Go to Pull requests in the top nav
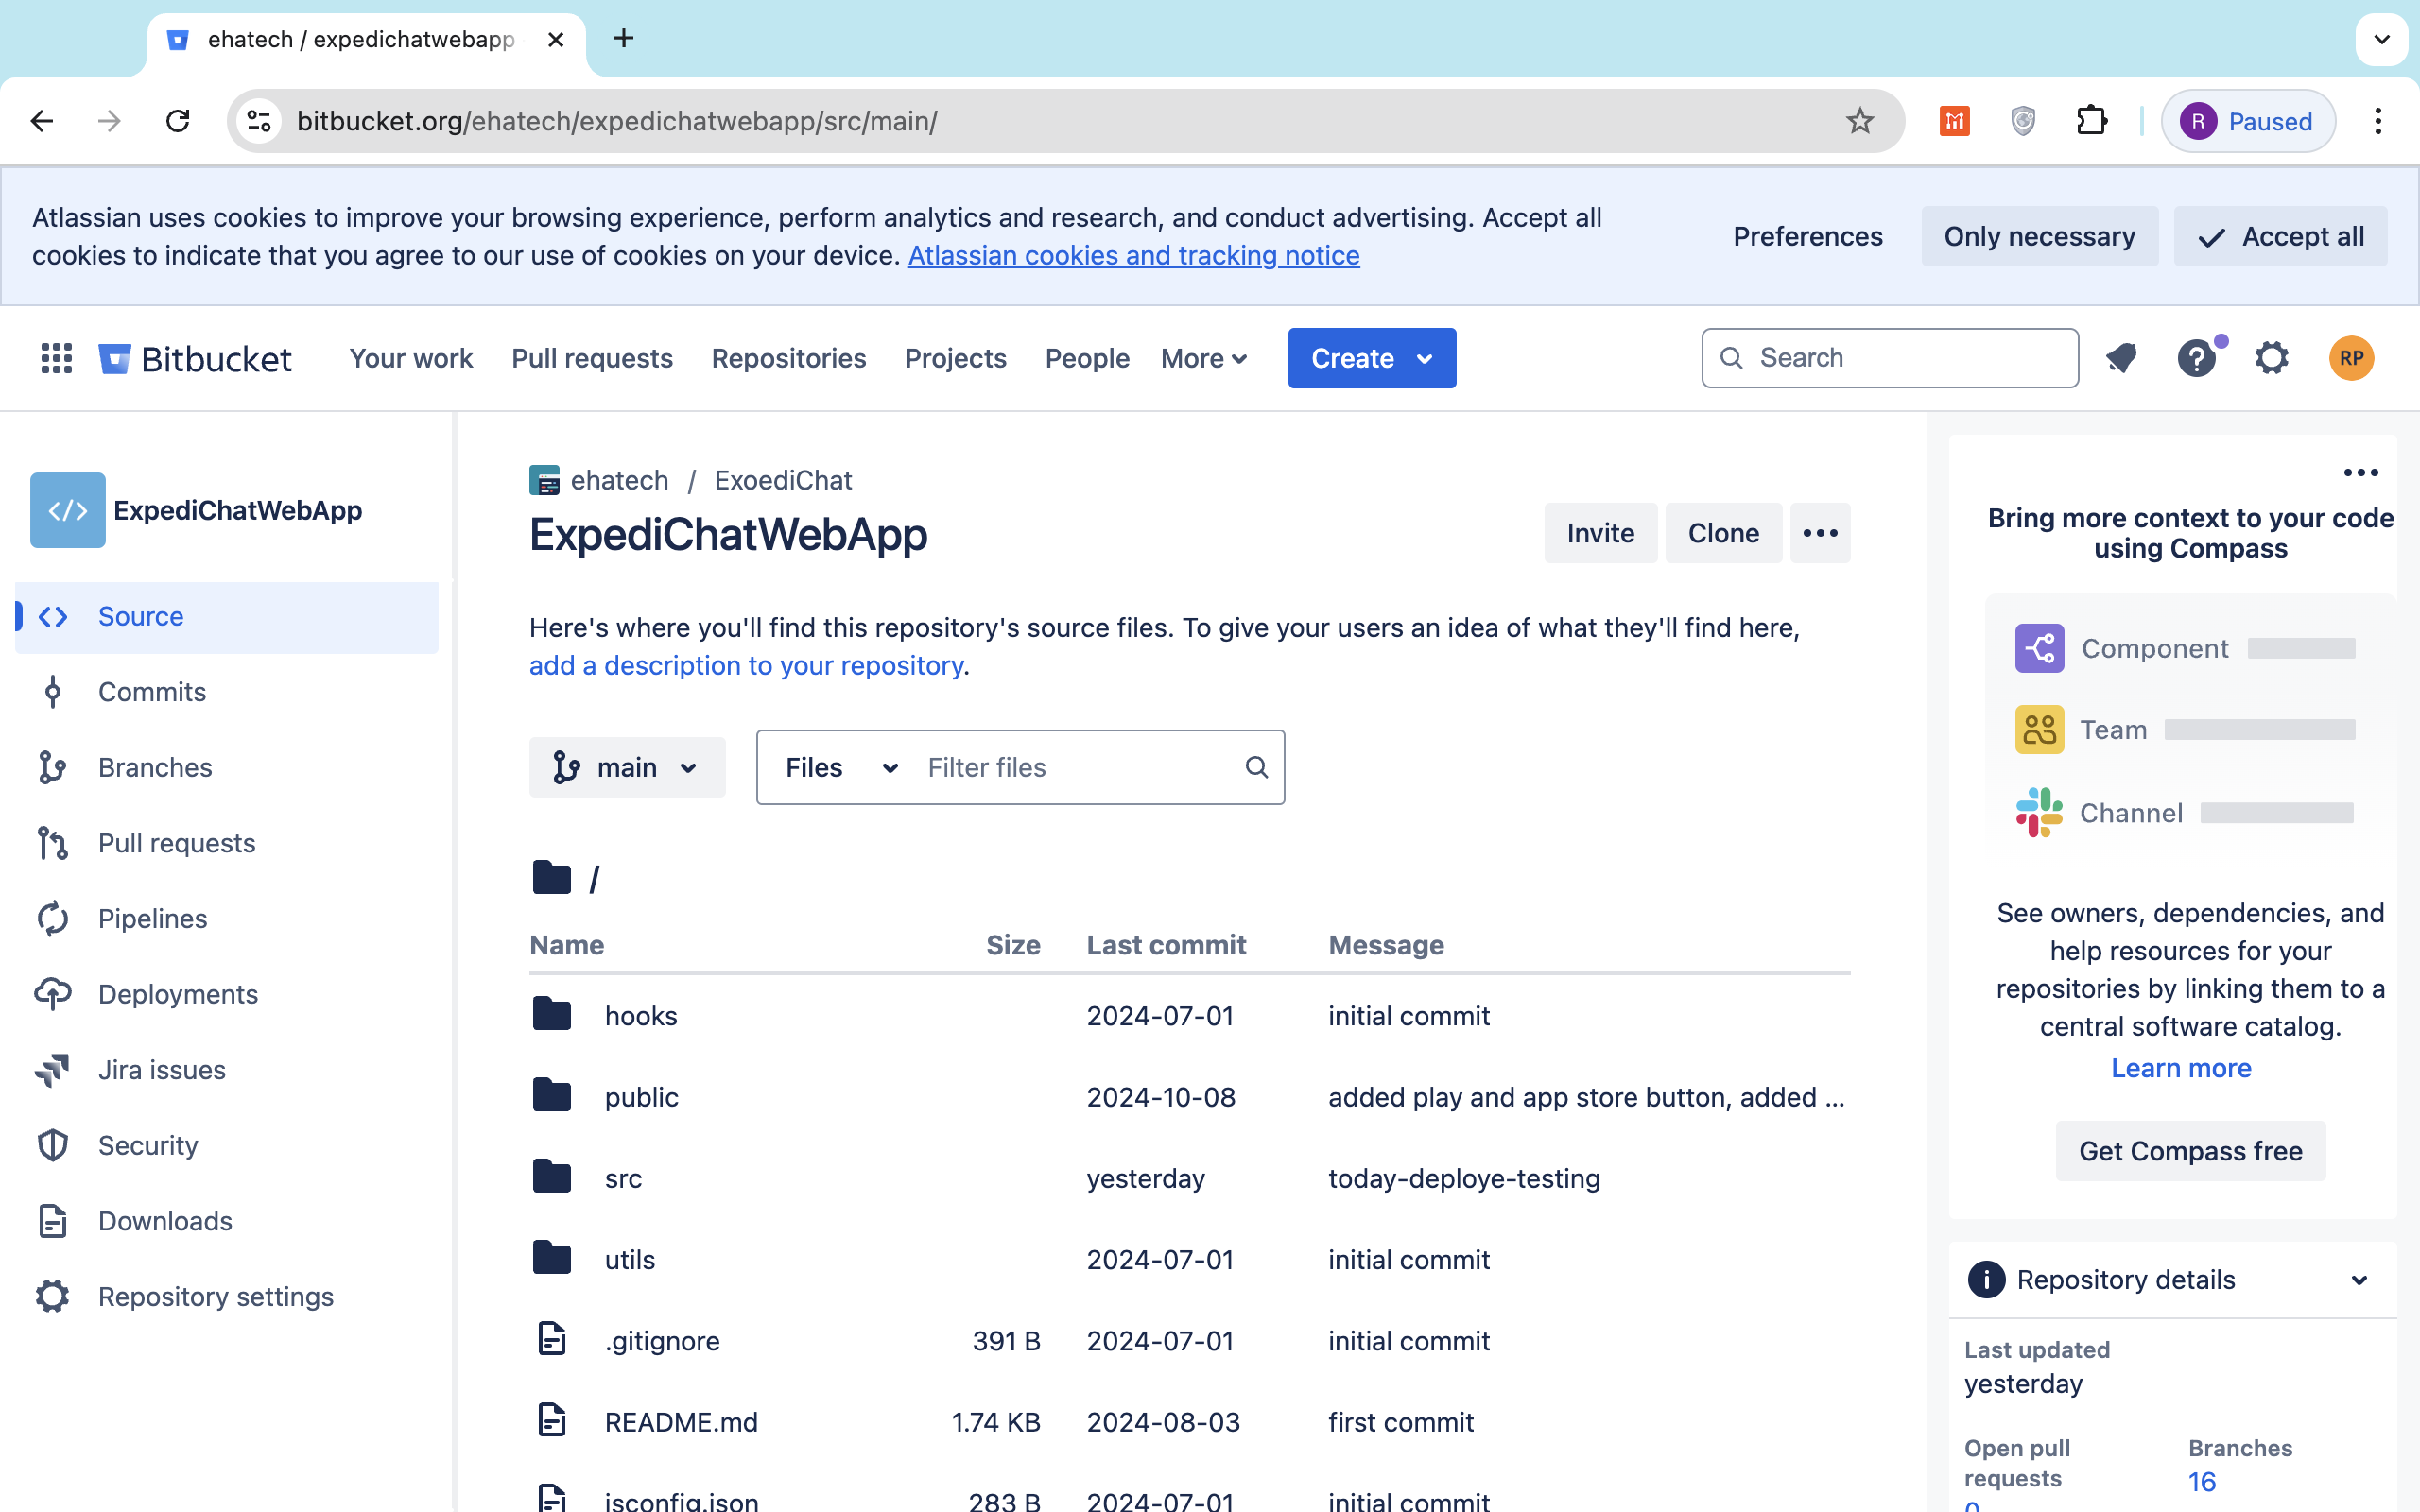The image size is (2420, 1512). click(x=592, y=358)
